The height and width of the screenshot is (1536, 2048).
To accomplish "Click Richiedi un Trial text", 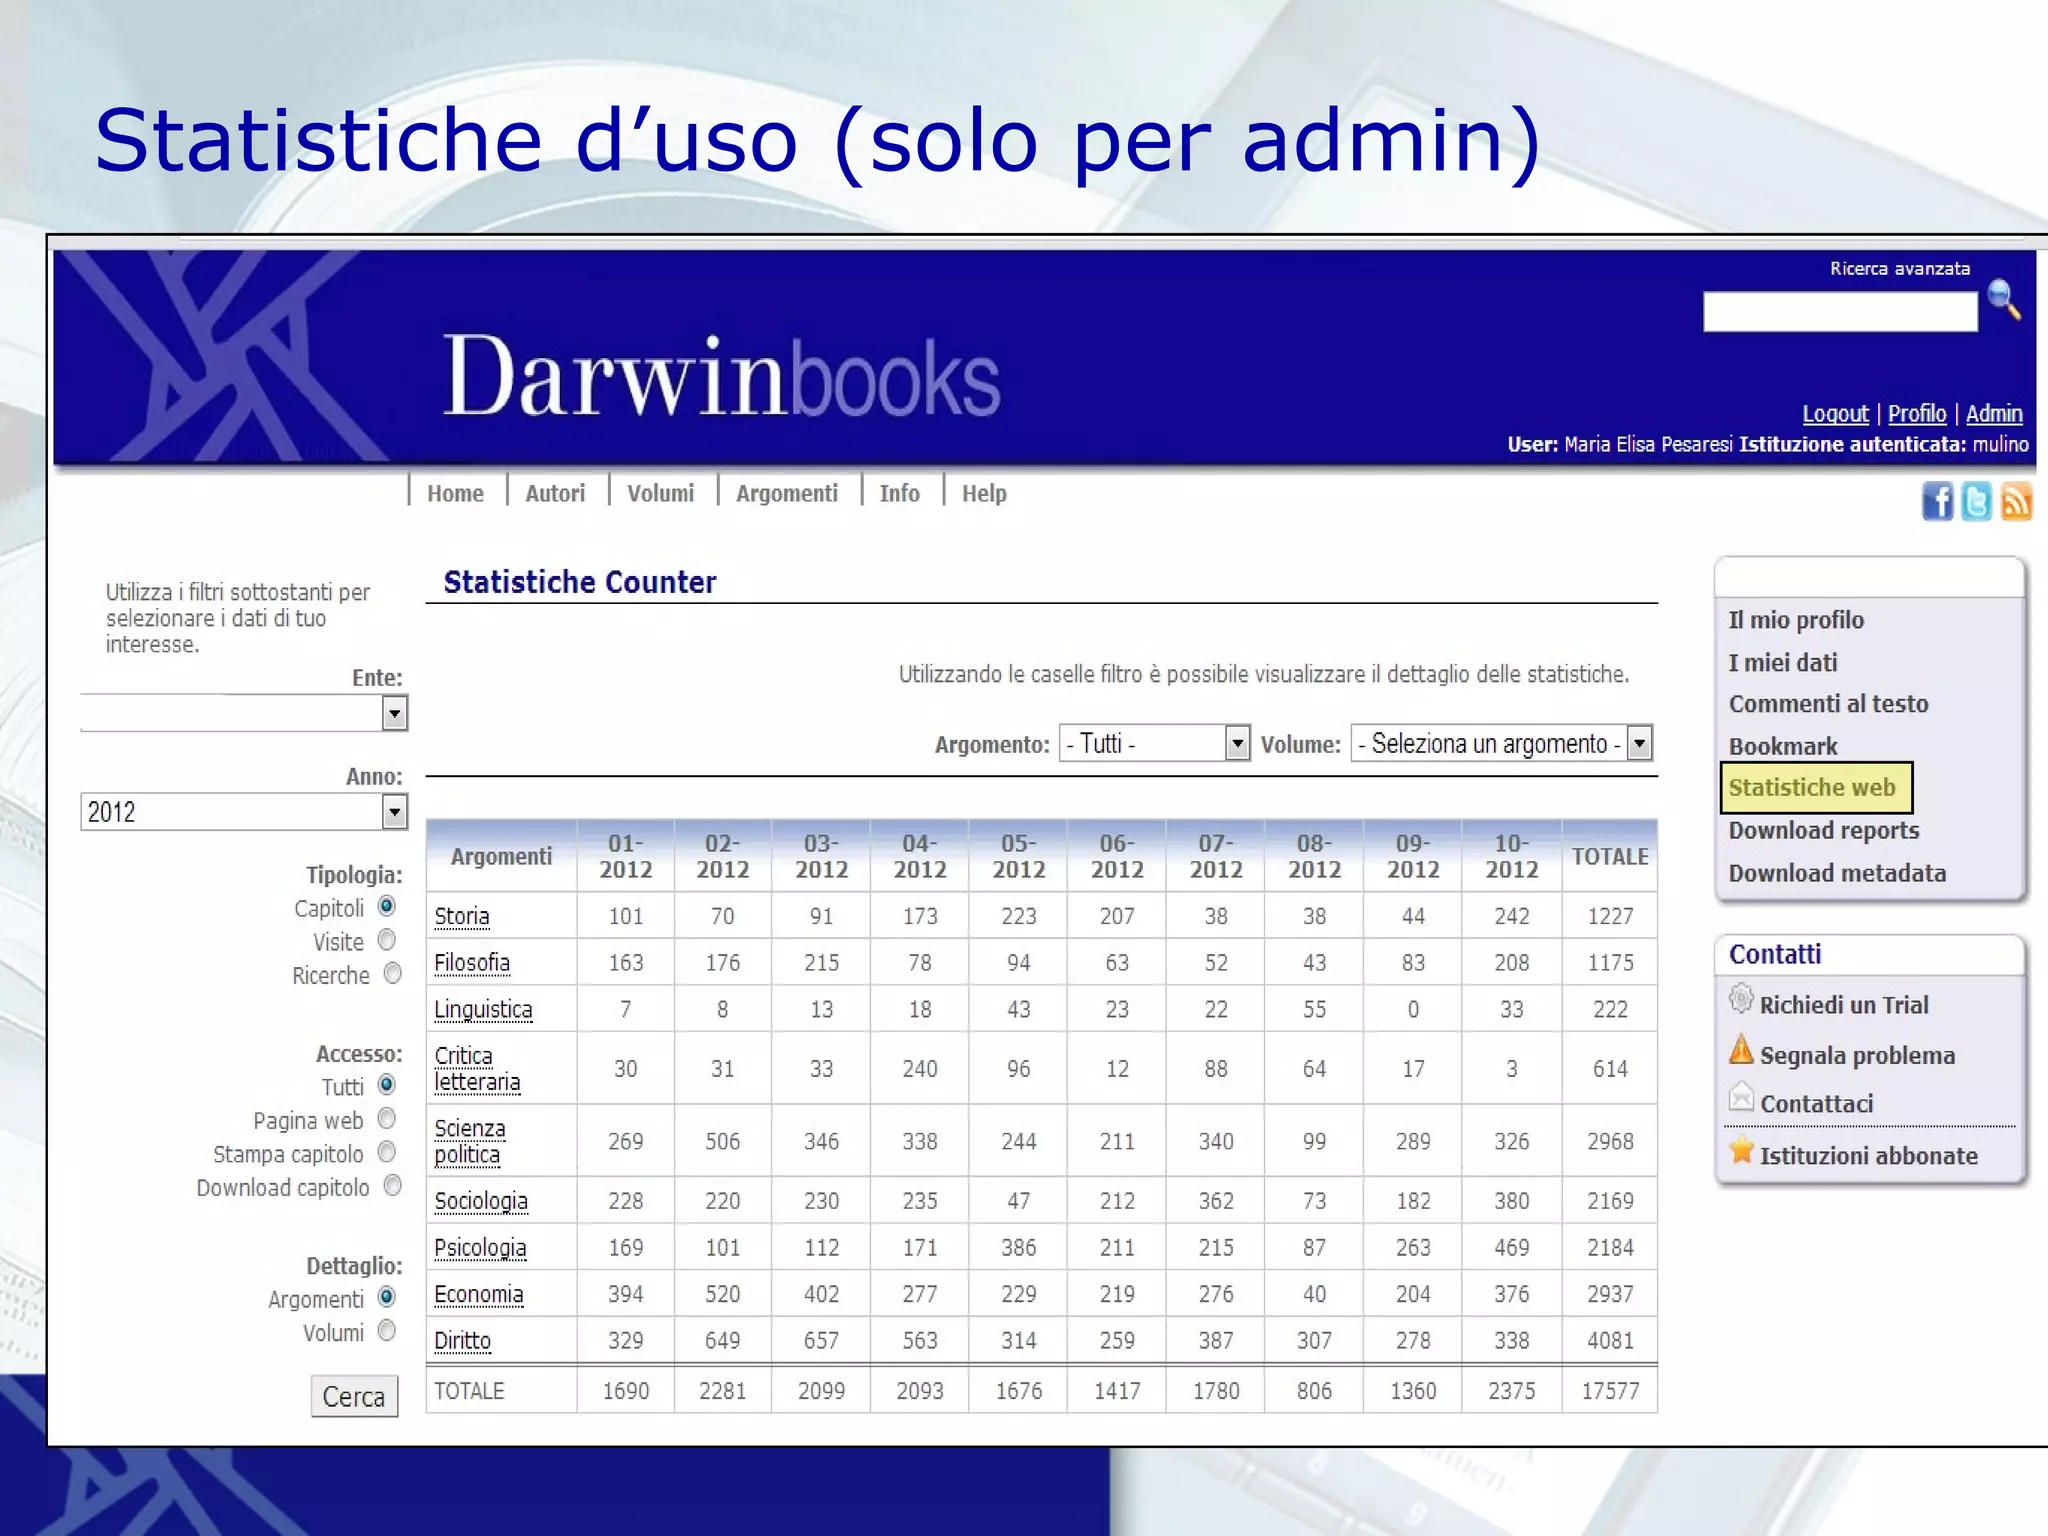I will (x=1844, y=1005).
